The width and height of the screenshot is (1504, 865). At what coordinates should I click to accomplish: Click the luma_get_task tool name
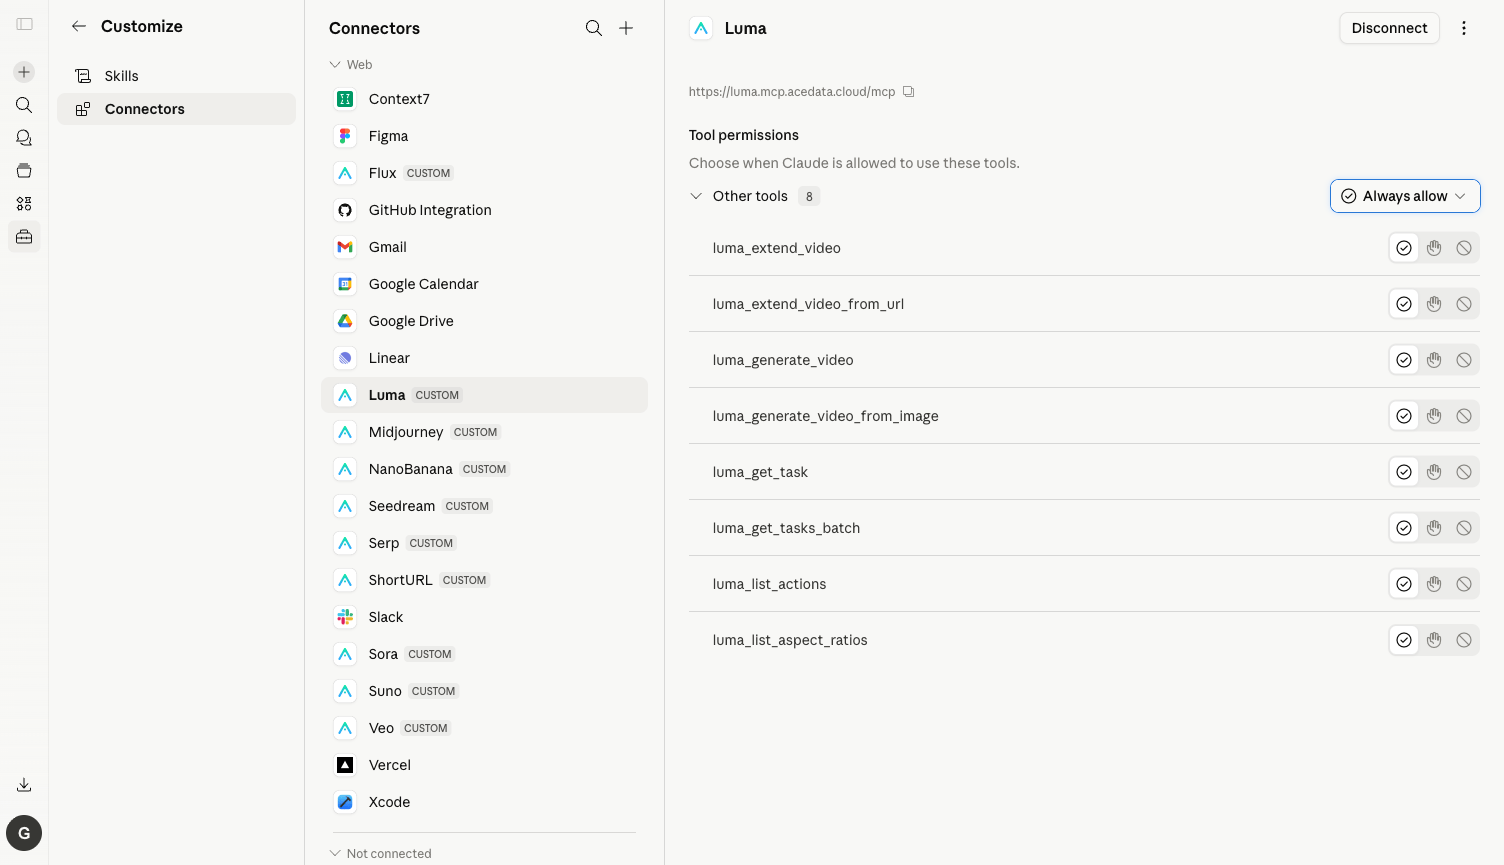point(760,472)
